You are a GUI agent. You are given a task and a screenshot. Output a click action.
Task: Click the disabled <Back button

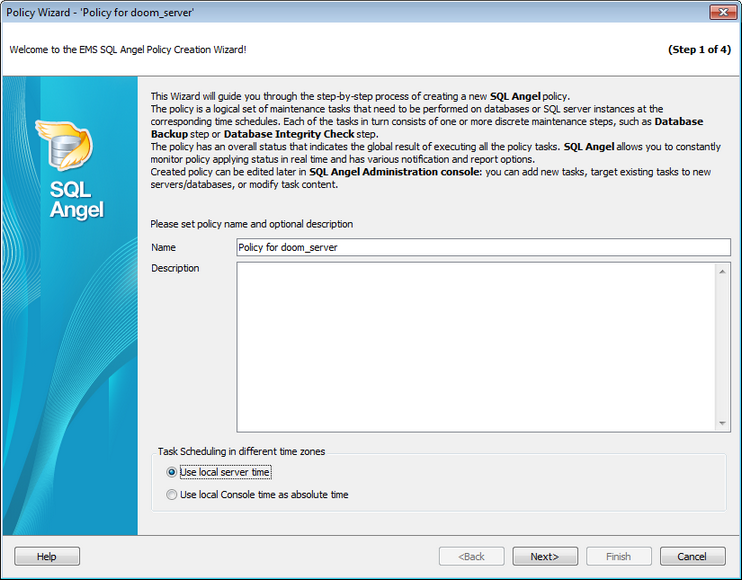471,556
